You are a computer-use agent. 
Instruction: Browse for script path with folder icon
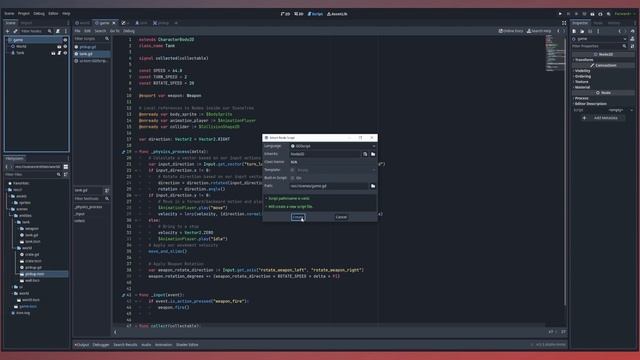[x=373, y=186]
